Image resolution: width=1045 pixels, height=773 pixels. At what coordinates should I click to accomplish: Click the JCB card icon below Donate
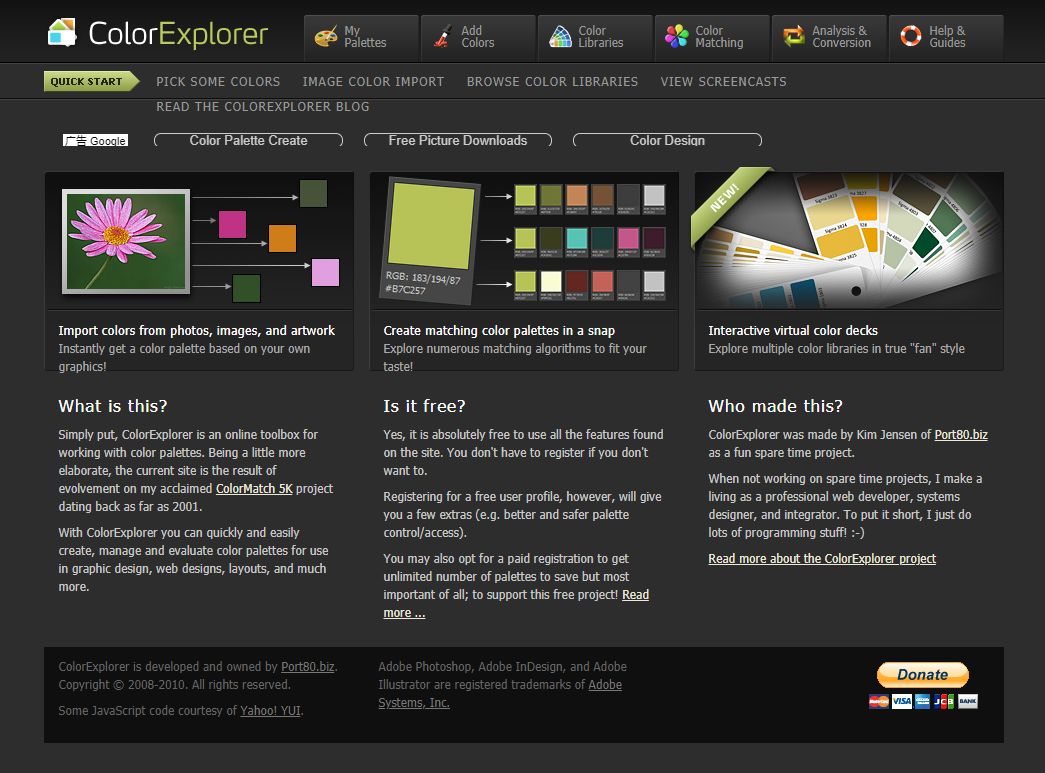(944, 701)
